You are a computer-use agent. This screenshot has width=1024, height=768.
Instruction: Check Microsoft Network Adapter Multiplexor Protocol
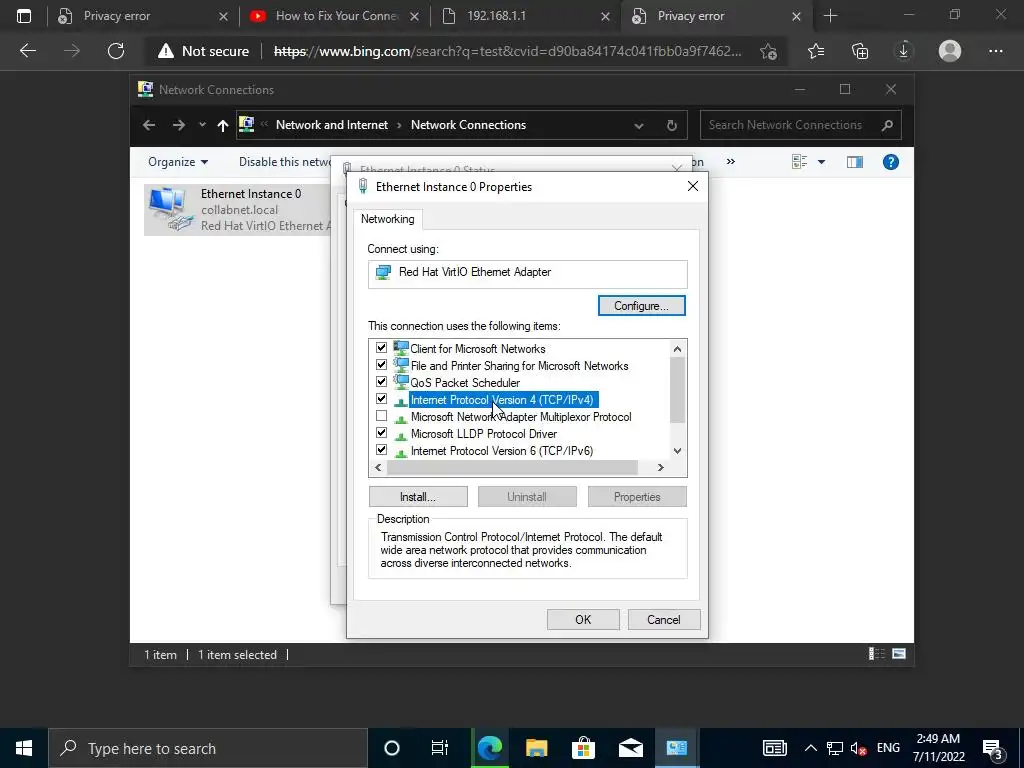(381, 416)
